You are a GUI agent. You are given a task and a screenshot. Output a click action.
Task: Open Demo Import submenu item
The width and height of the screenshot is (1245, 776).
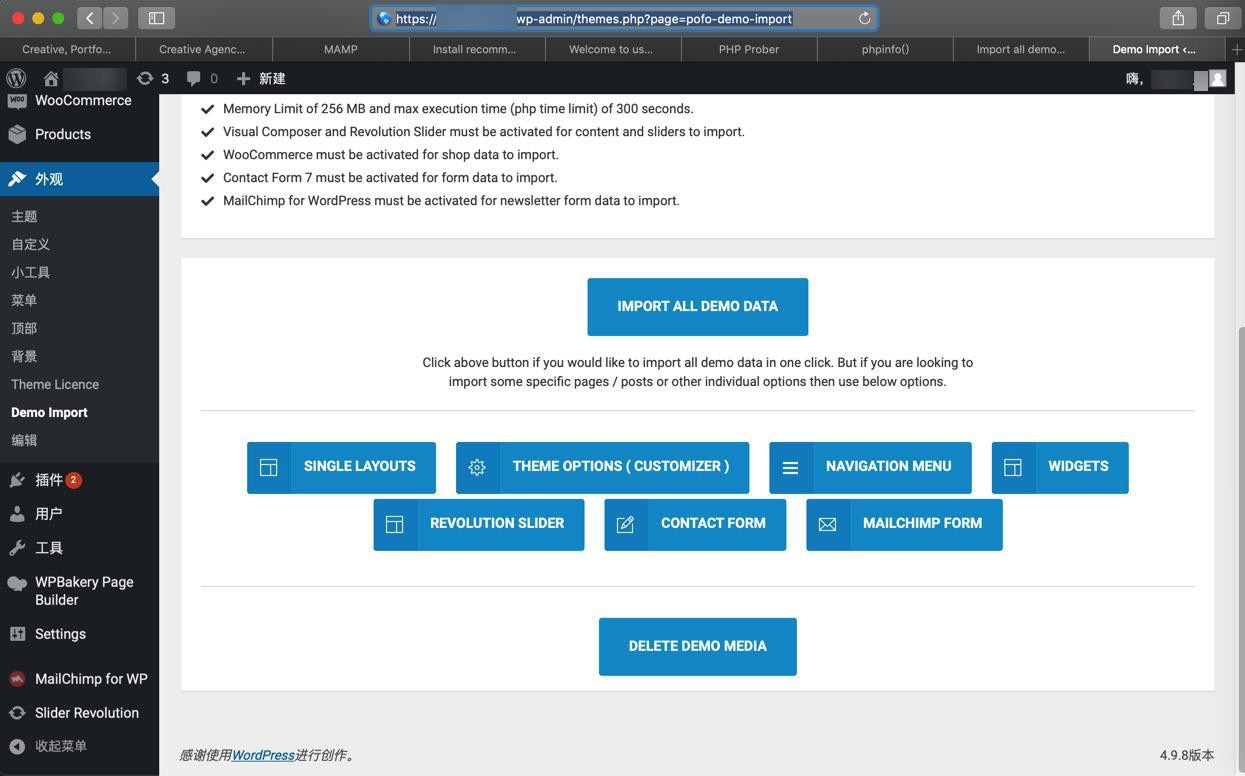click(x=49, y=412)
